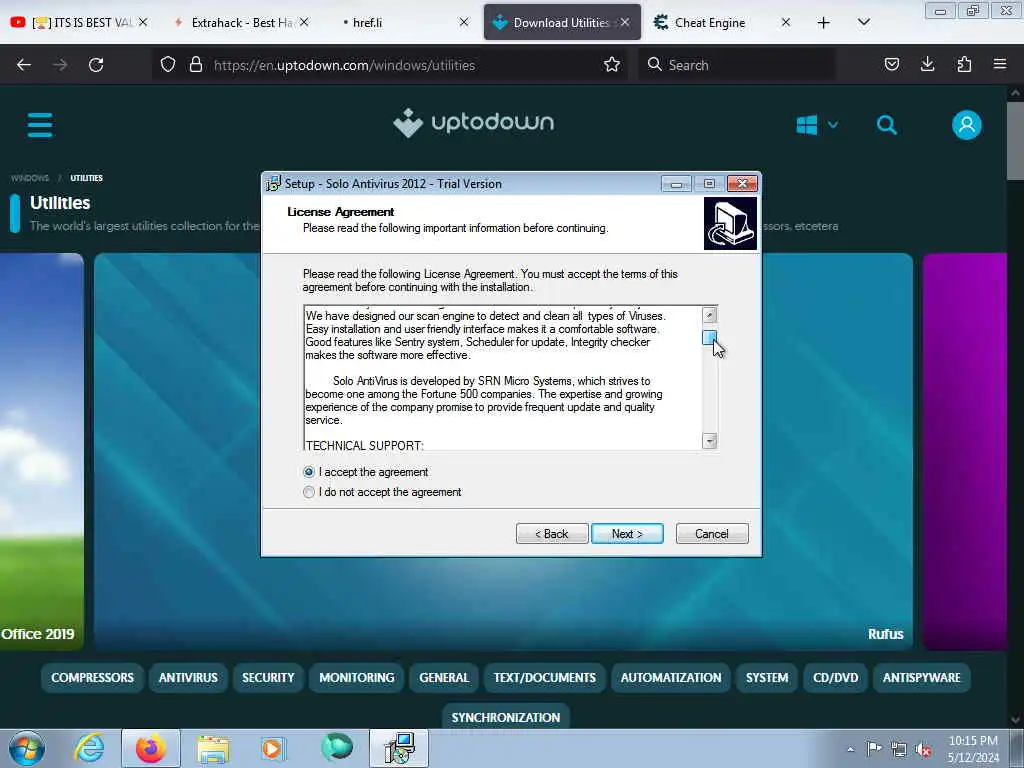Switch to the href.li tab

click(400, 23)
